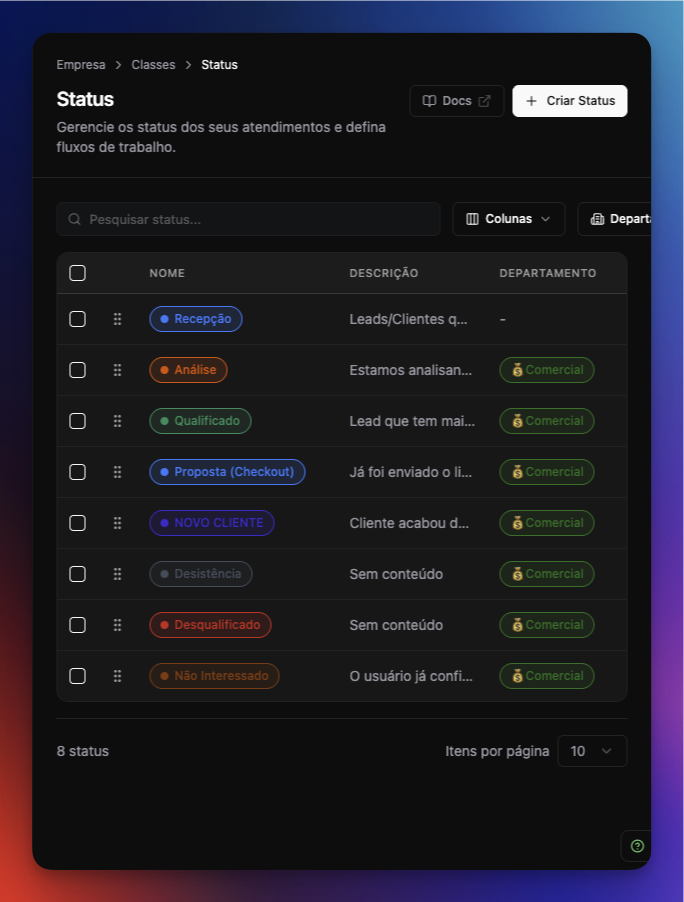Click Comercial tag in Qualificado row
Viewport: 684px width, 902px height.
point(547,421)
